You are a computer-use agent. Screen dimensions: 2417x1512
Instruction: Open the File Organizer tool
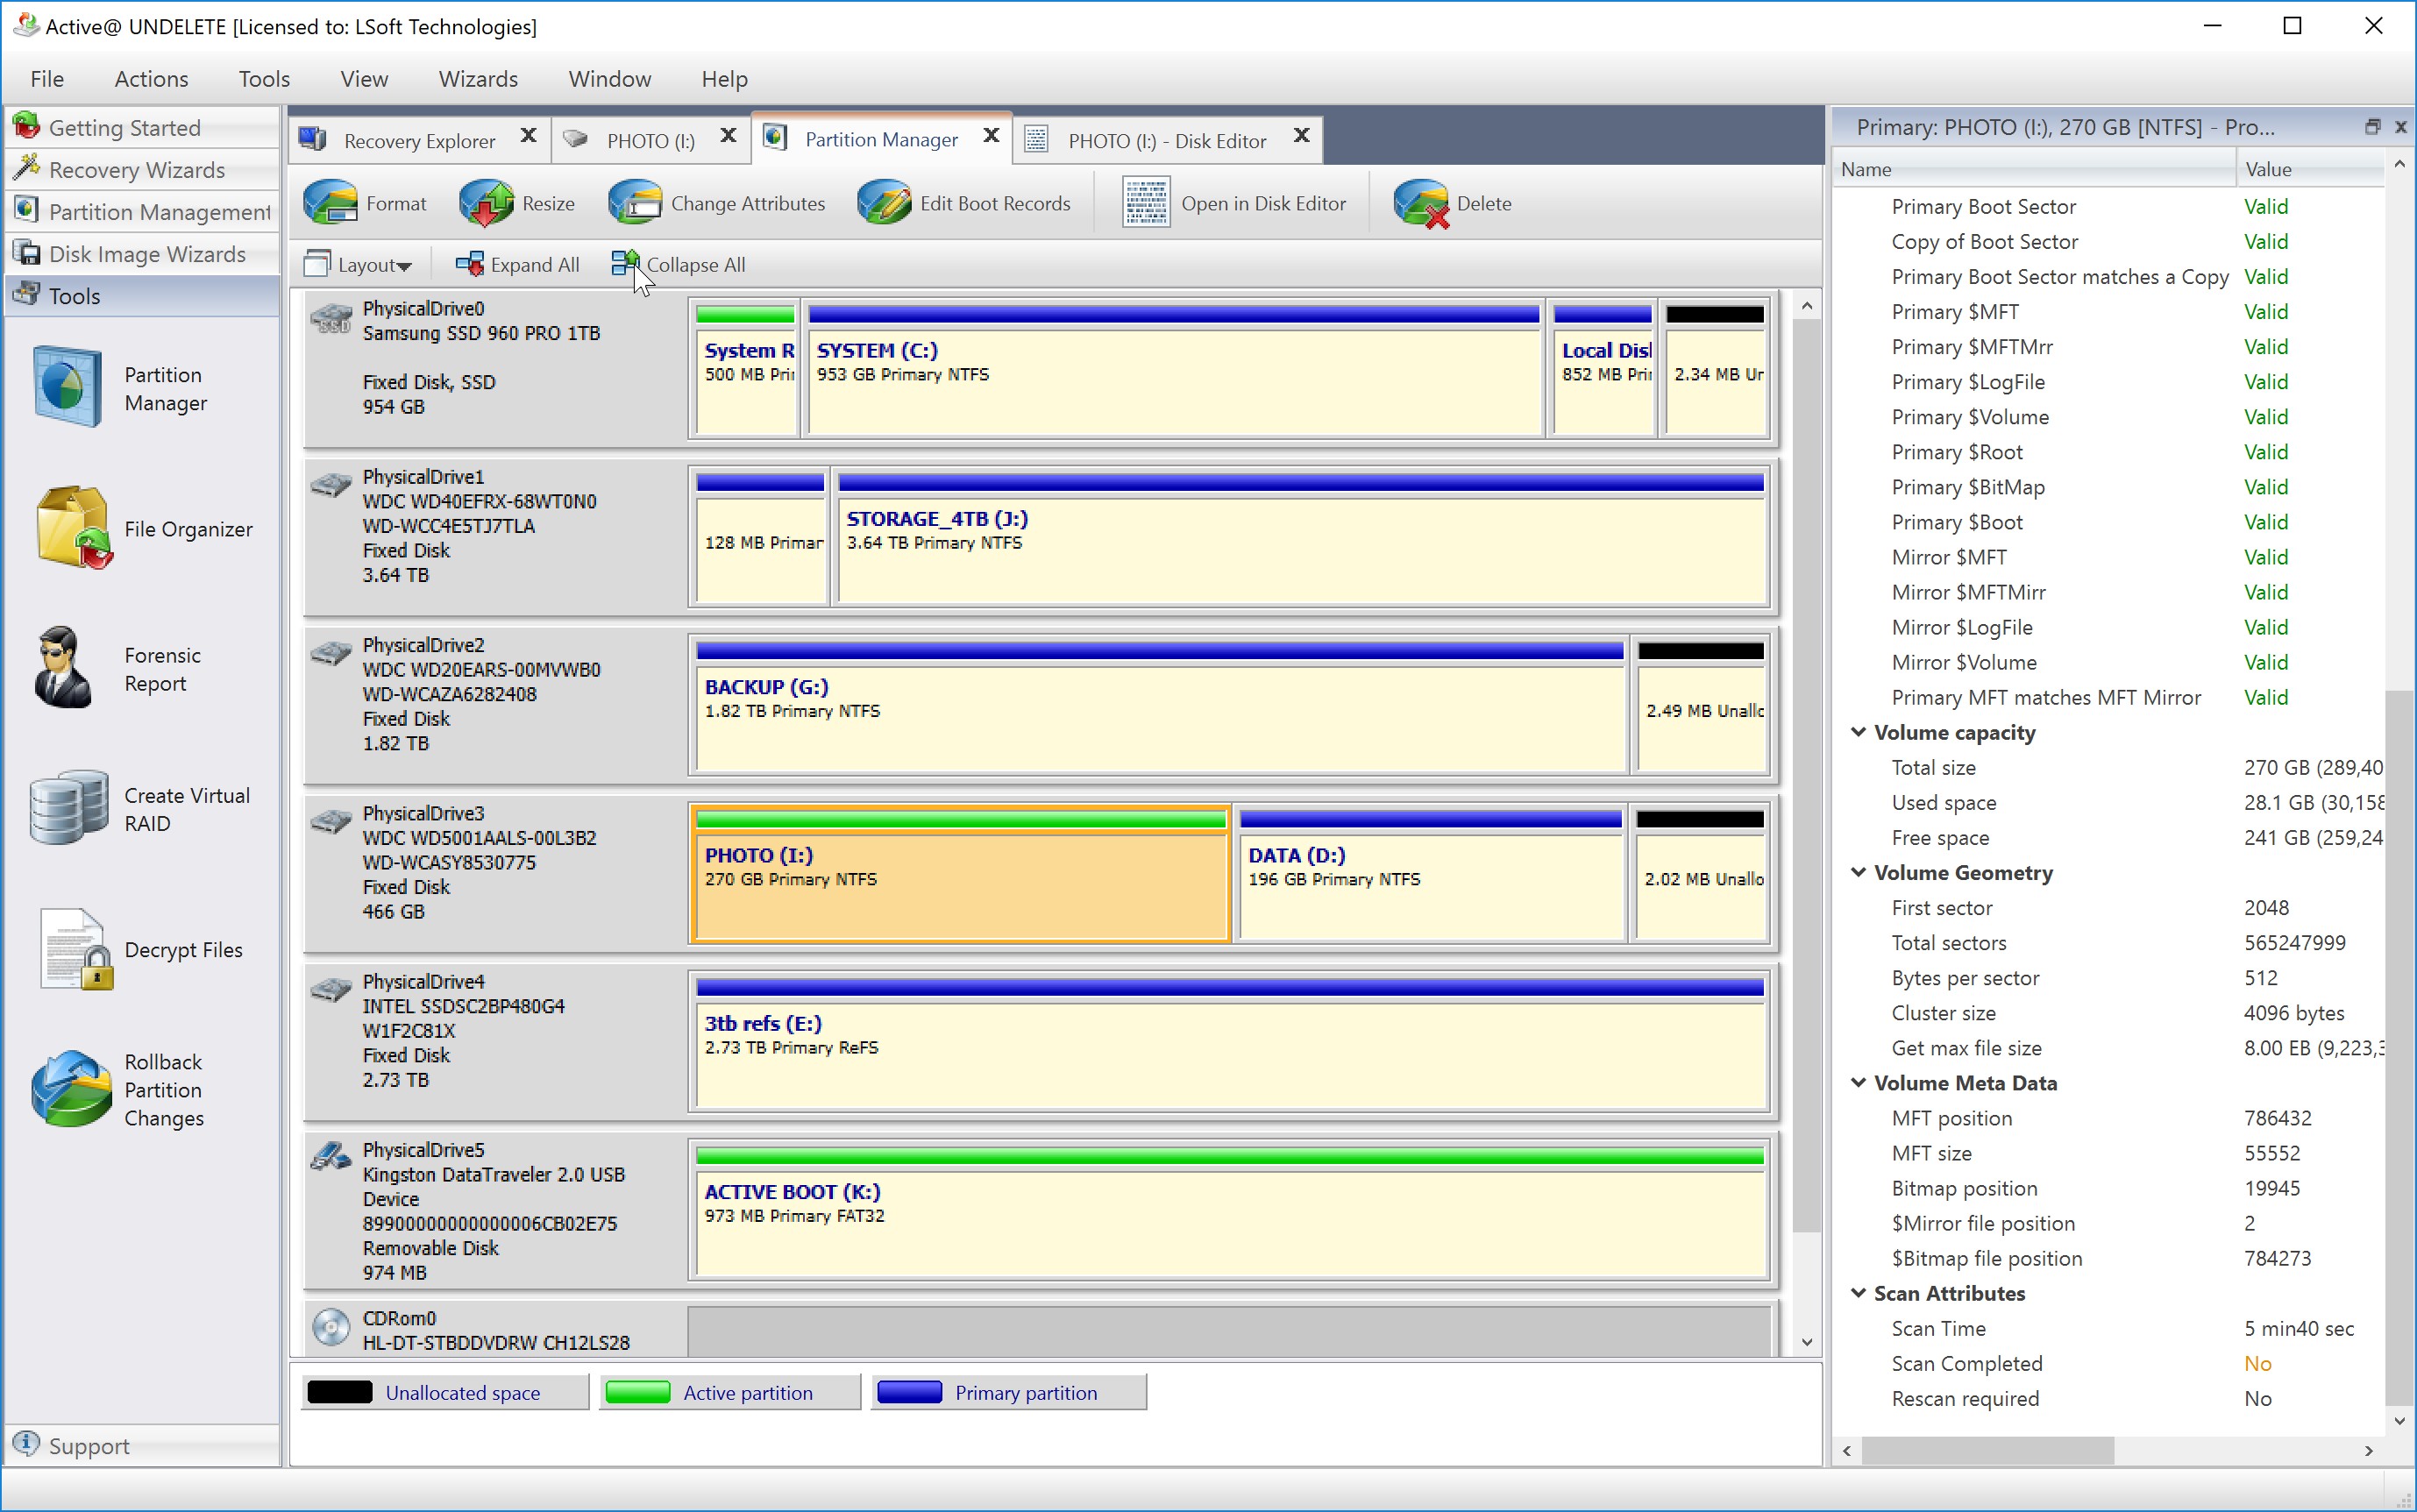(72, 528)
